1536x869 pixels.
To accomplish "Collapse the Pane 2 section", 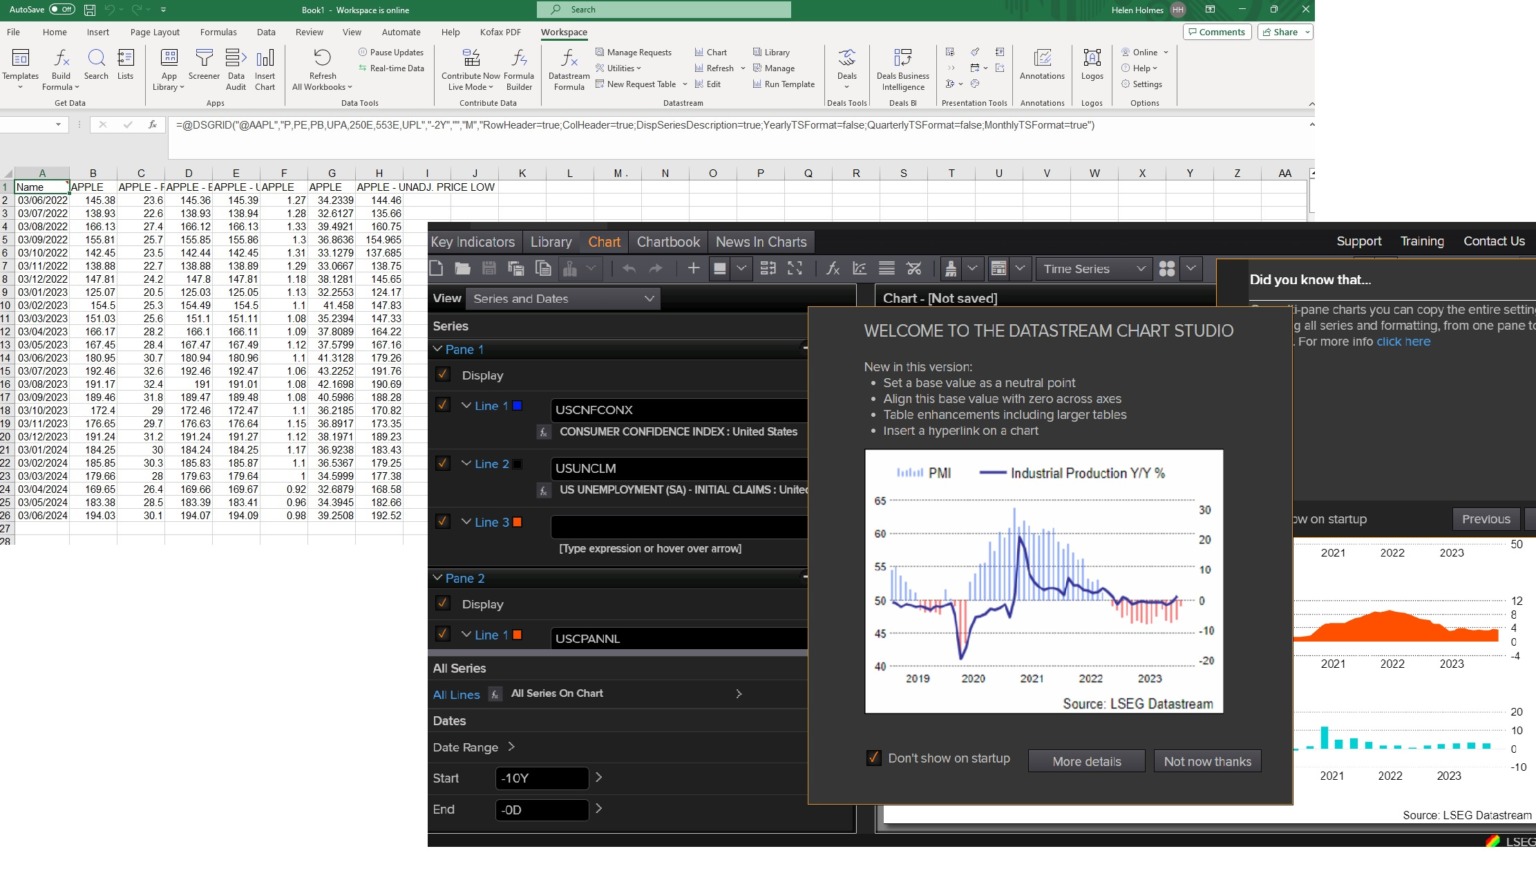I will [x=437, y=579].
